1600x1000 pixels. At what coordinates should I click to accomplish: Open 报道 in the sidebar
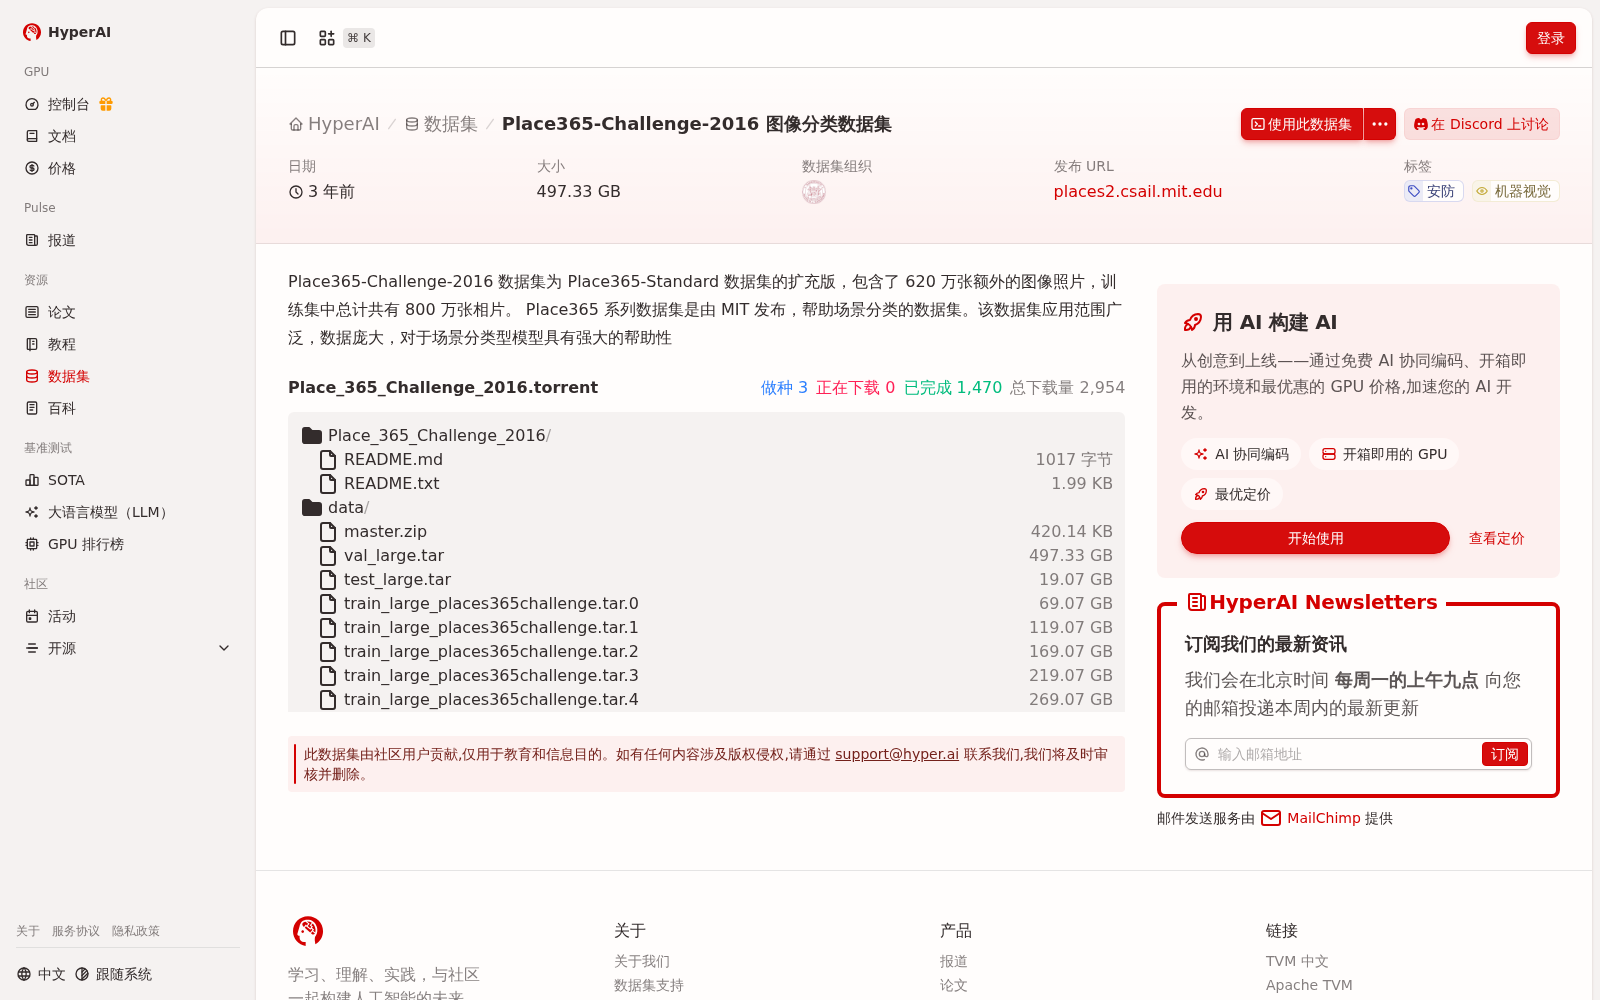tap(61, 240)
